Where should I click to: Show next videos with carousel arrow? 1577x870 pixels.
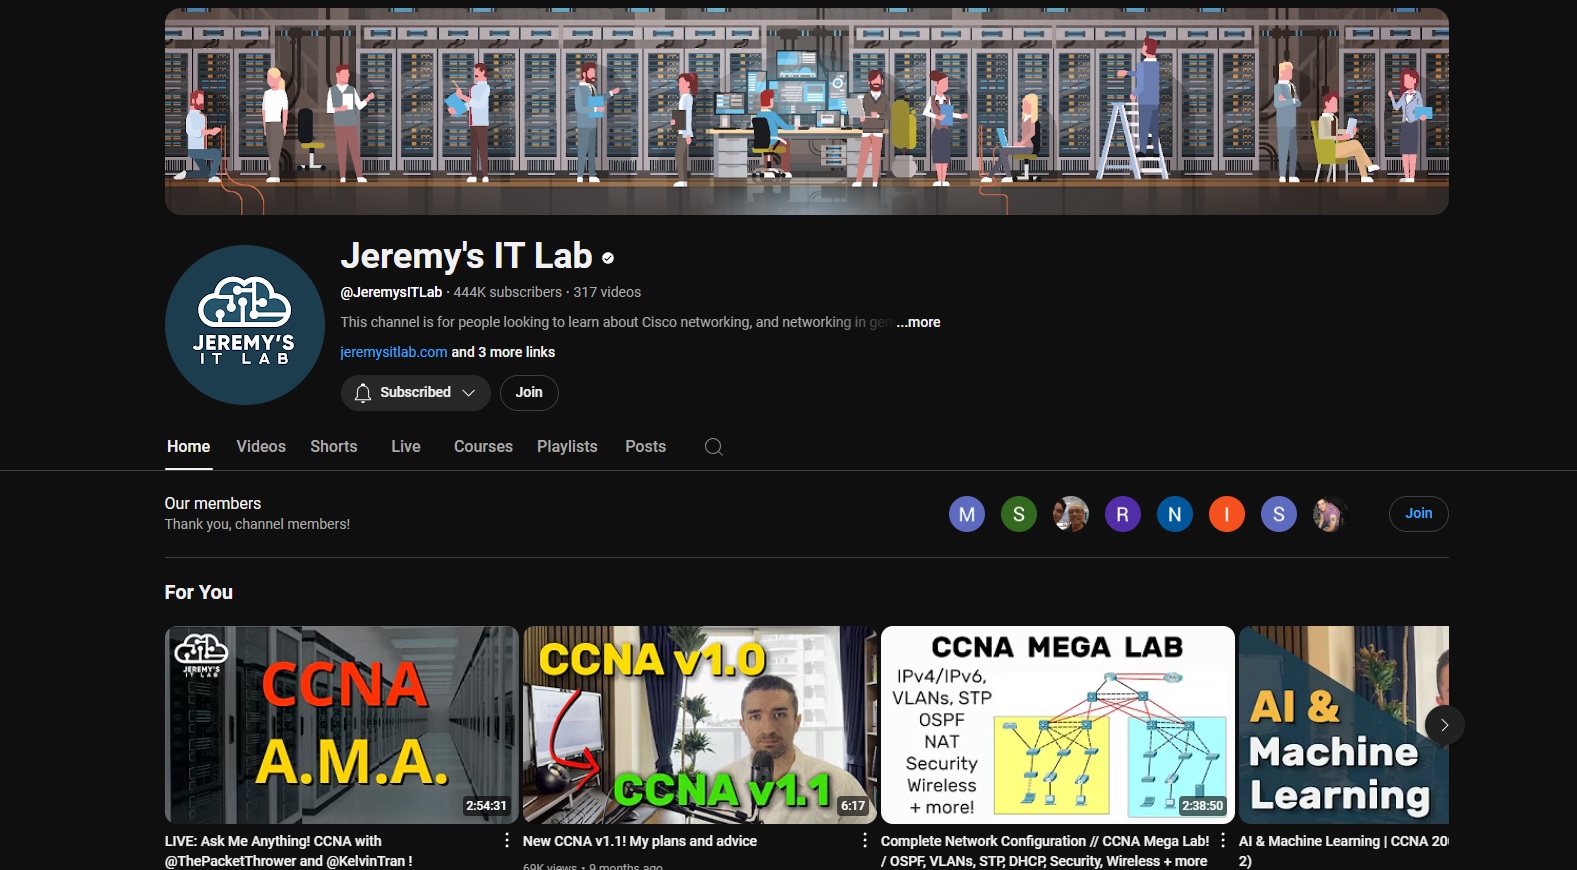tap(1444, 725)
